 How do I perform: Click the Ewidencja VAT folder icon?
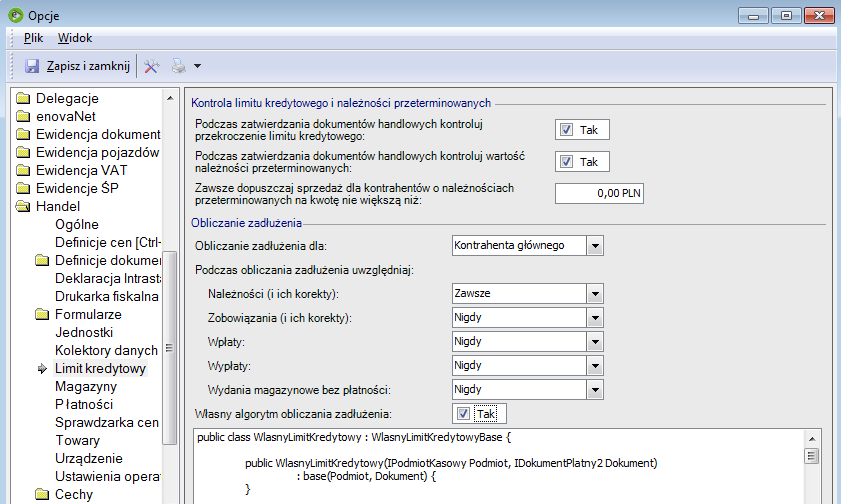click(23, 171)
